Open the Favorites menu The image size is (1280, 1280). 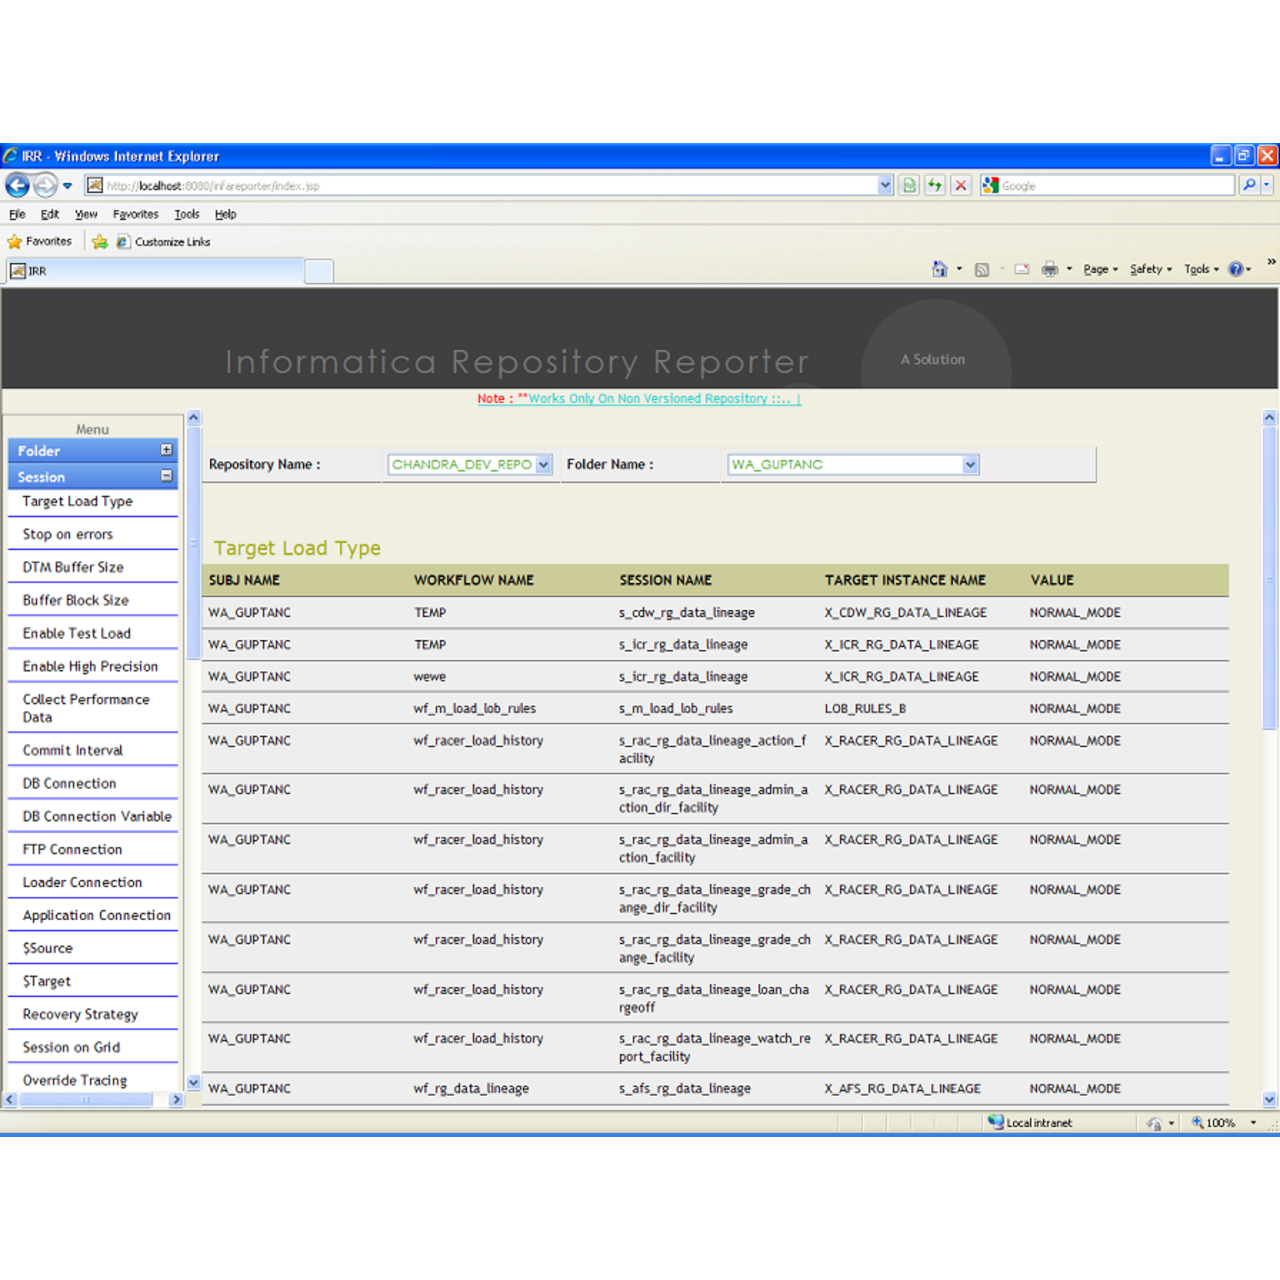135,214
